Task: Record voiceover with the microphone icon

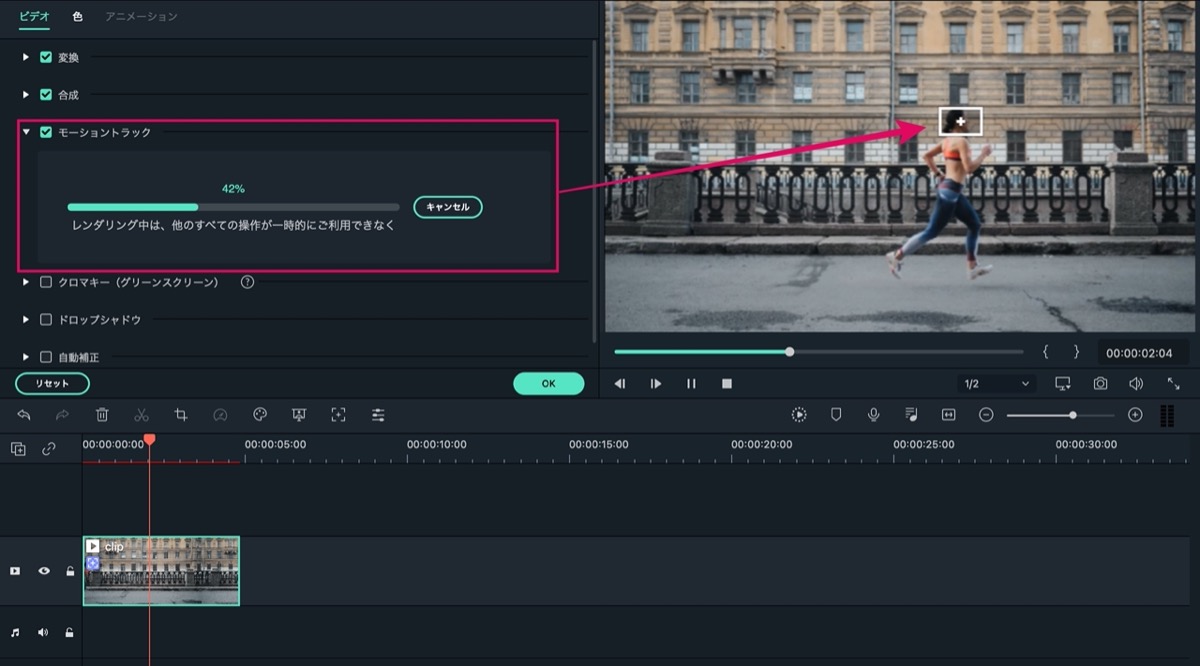Action: pyautogui.click(x=874, y=415)
